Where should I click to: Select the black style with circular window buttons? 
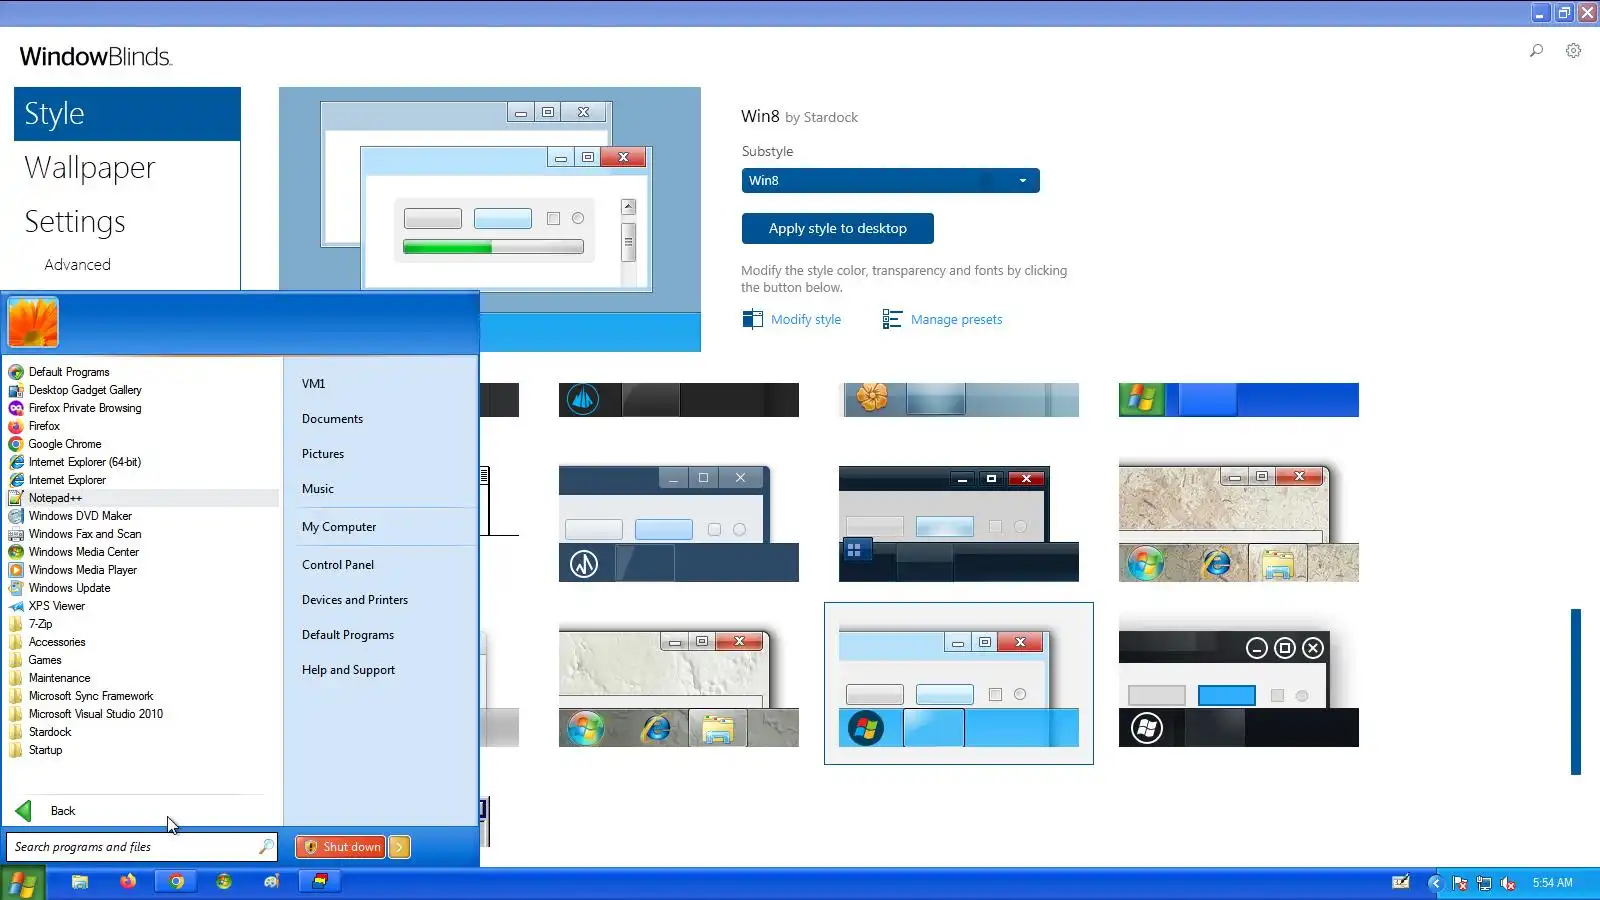tap(1239, 688)
